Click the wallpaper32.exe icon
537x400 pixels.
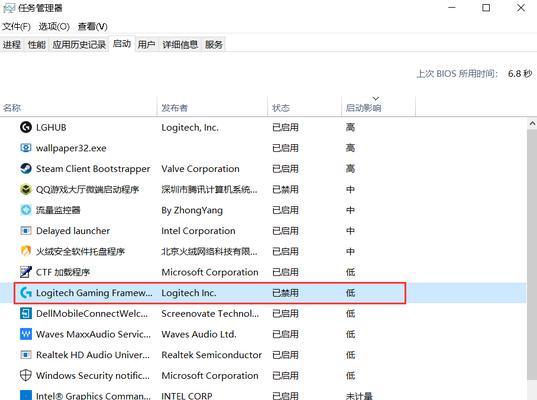(x=26, y=148)
